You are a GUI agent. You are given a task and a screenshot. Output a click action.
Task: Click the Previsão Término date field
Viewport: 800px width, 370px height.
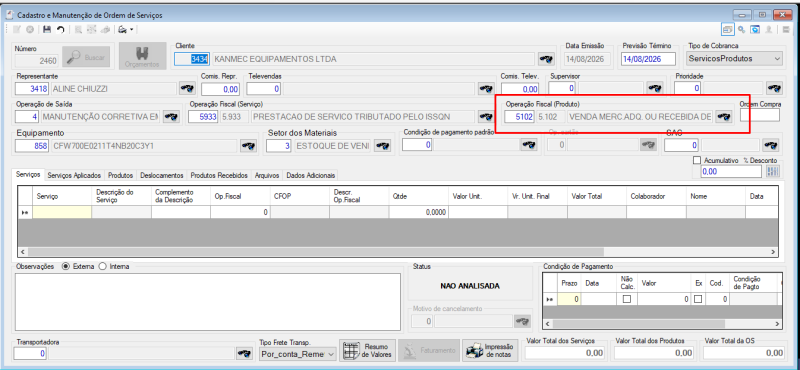pyautogui.click(x=649, y=59)
